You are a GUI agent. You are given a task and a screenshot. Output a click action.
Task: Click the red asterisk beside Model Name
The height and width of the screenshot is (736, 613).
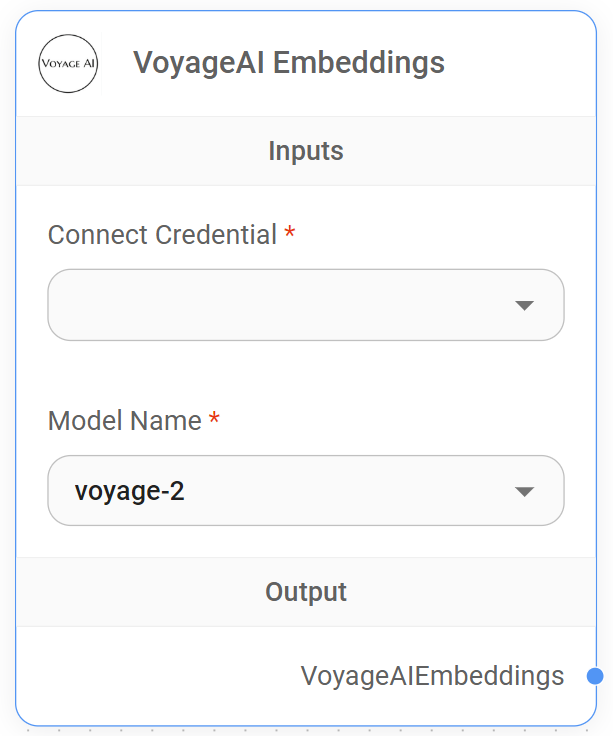tap(214, 421)
